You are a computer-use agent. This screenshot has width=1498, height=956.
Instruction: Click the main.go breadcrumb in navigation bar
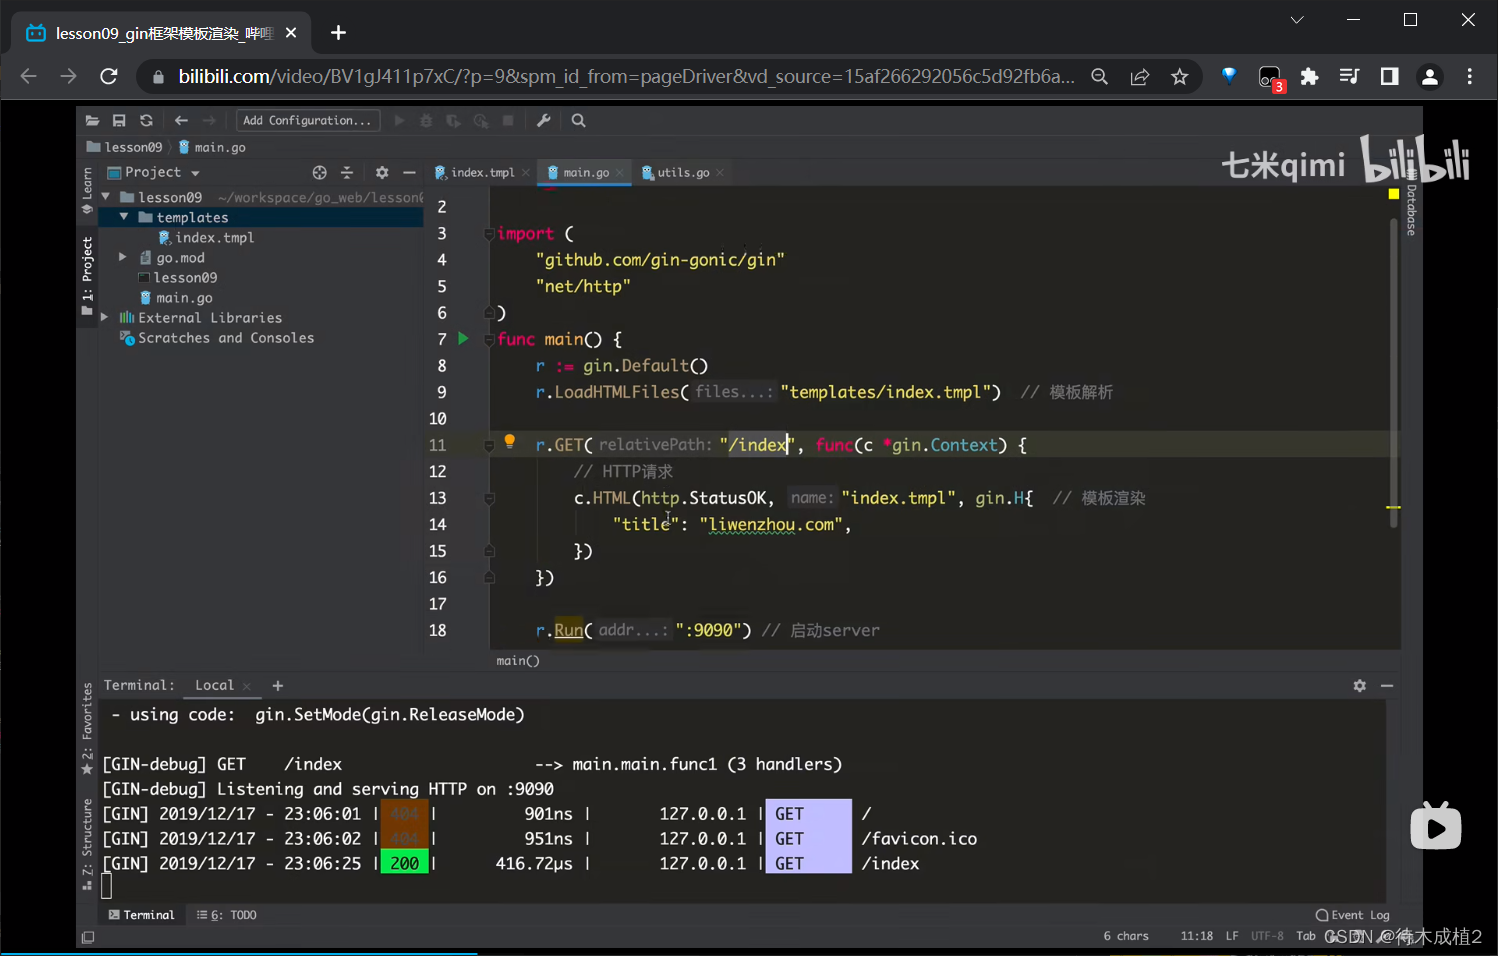[x=212, y=147]
